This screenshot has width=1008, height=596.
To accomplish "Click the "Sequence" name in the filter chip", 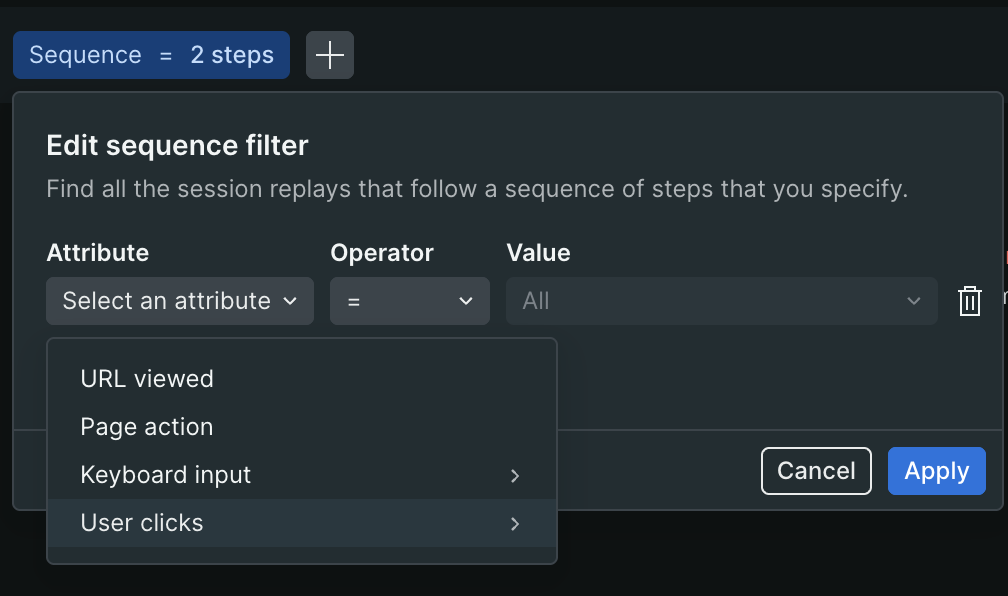I will (85, 55).
